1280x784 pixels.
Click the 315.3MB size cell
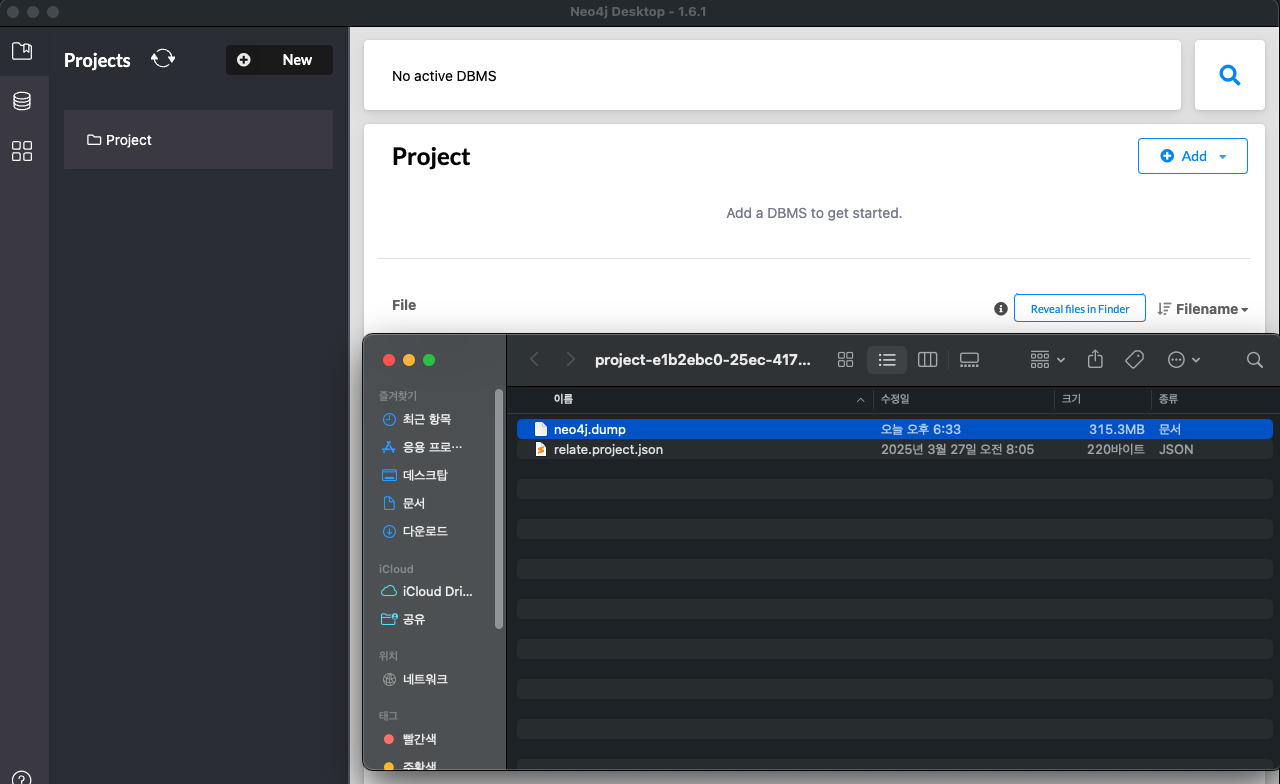pos(1116,429)
